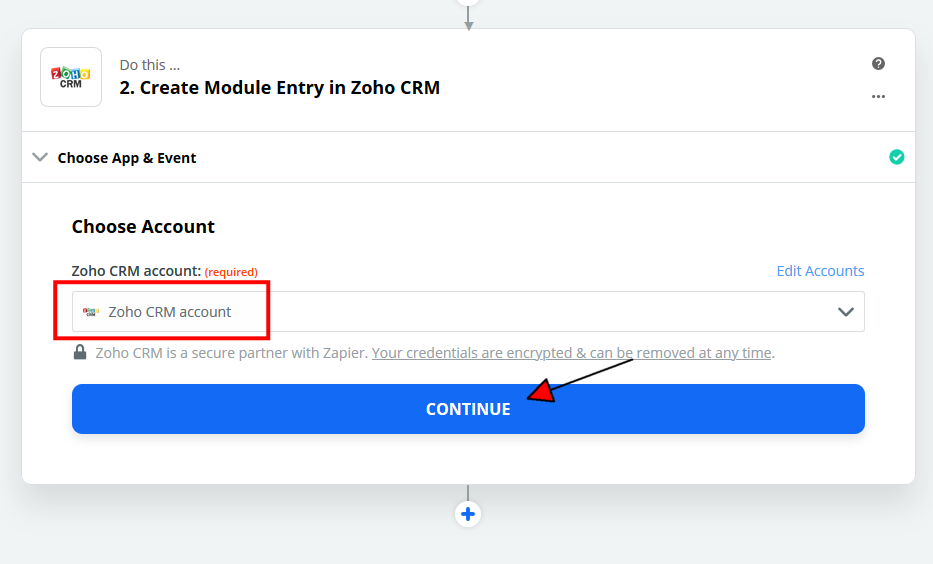Open the credentials encrypted link
The height and width of the screenshot is (564, 933).
click(x=572, y=353)
